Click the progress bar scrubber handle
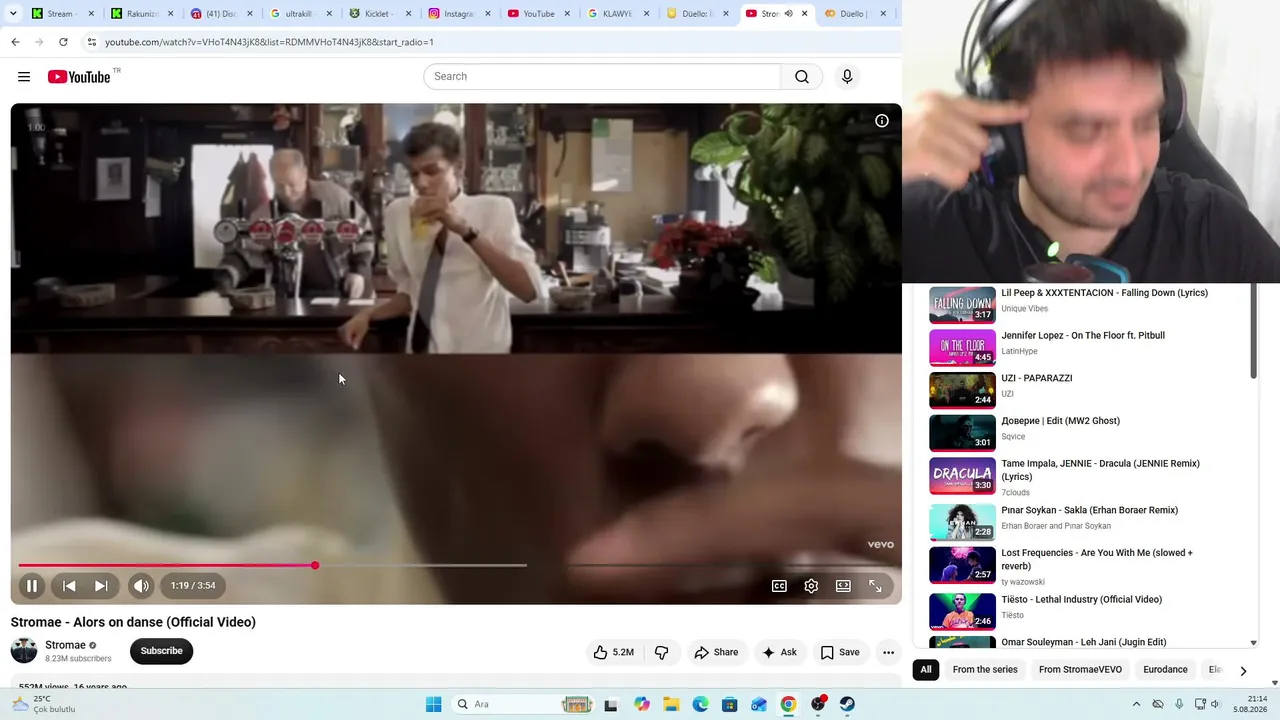 pos(315,566)
